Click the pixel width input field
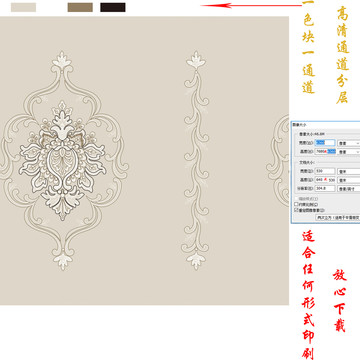The image size is (360, 360). tap(325, 143)
